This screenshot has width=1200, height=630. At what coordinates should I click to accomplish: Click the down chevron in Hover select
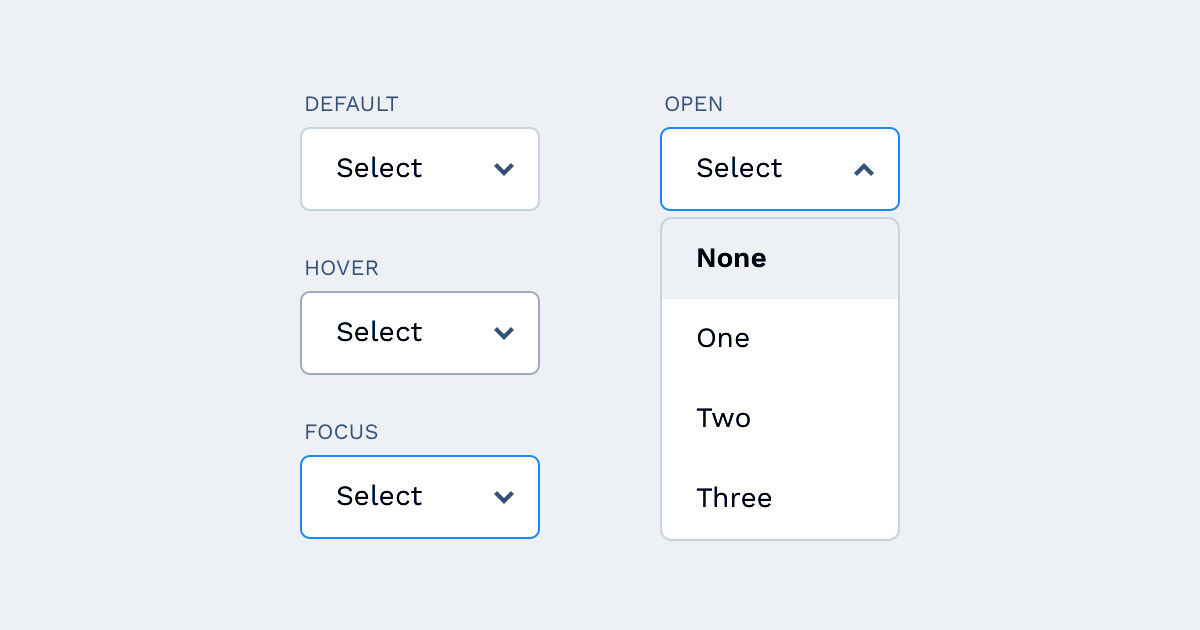point(504,333)
